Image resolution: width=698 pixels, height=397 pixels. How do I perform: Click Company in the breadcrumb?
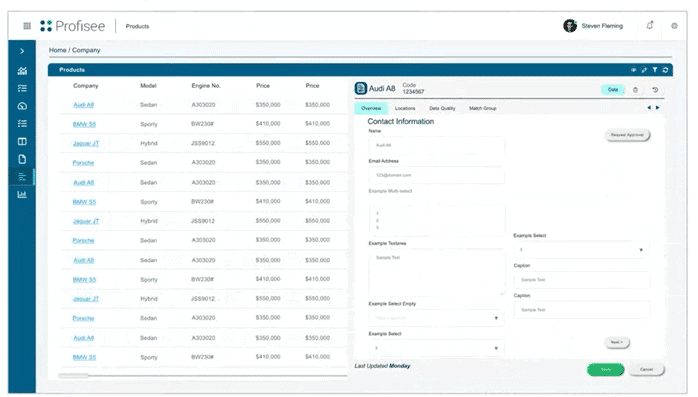(x=86, y=50)
